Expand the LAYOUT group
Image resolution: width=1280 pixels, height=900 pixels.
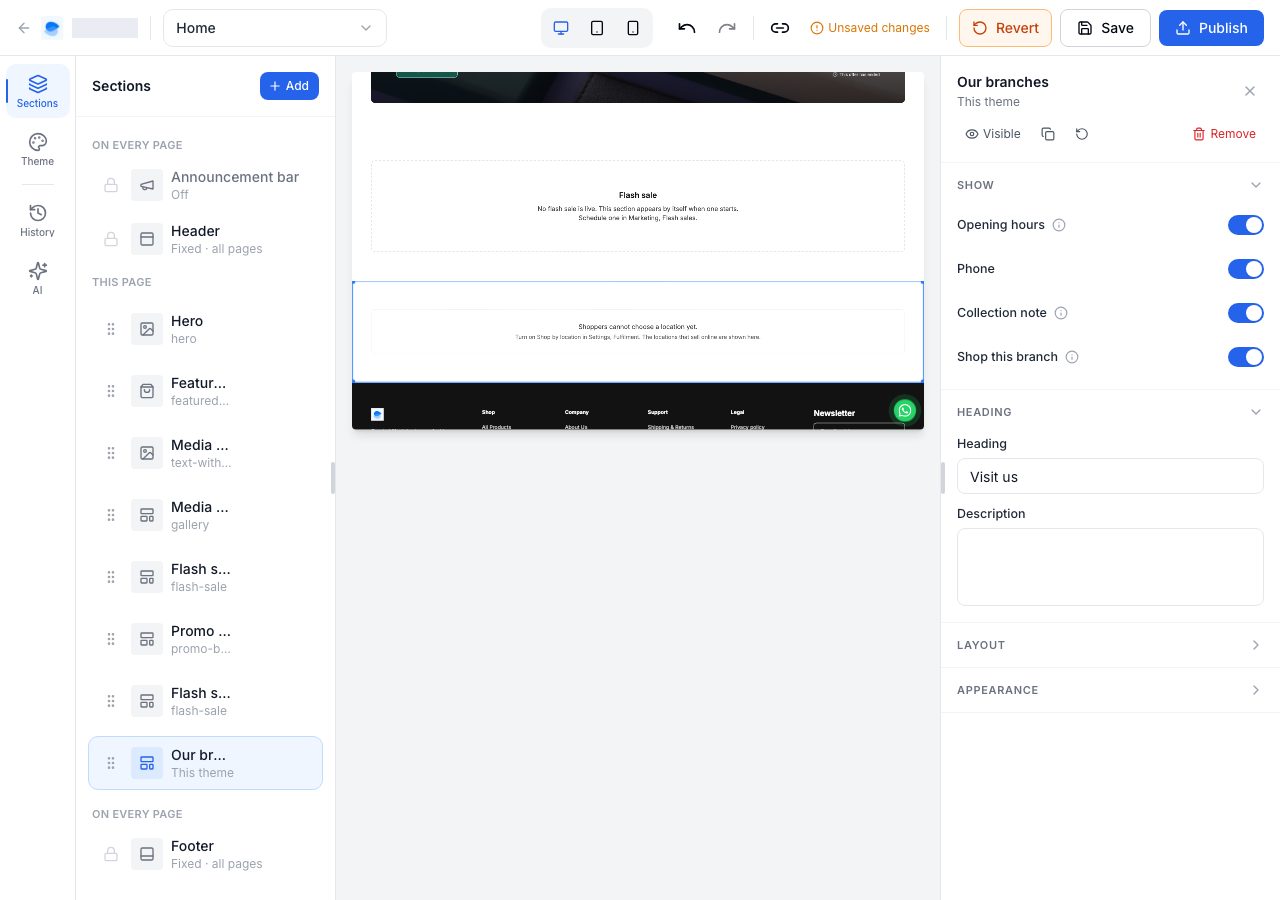click(x=1110, y=645)
